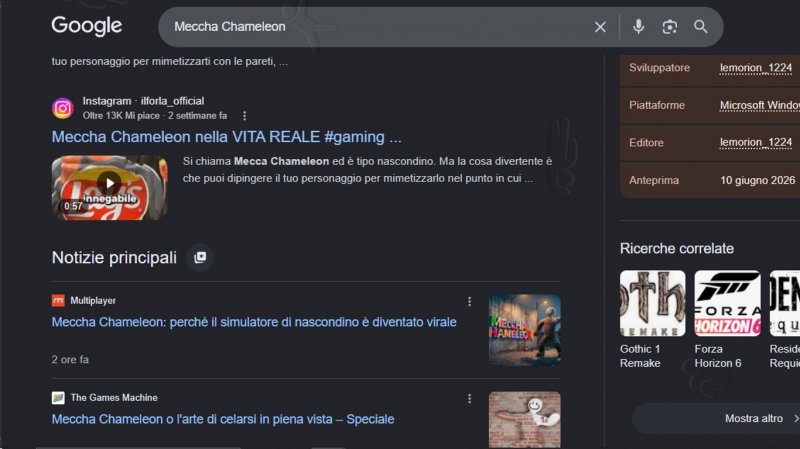Image resolution: width=800 pixels, height=449 pixels.
Task: Play the 0:57 Instagram video thumbnail
Action: coord(109,188)
